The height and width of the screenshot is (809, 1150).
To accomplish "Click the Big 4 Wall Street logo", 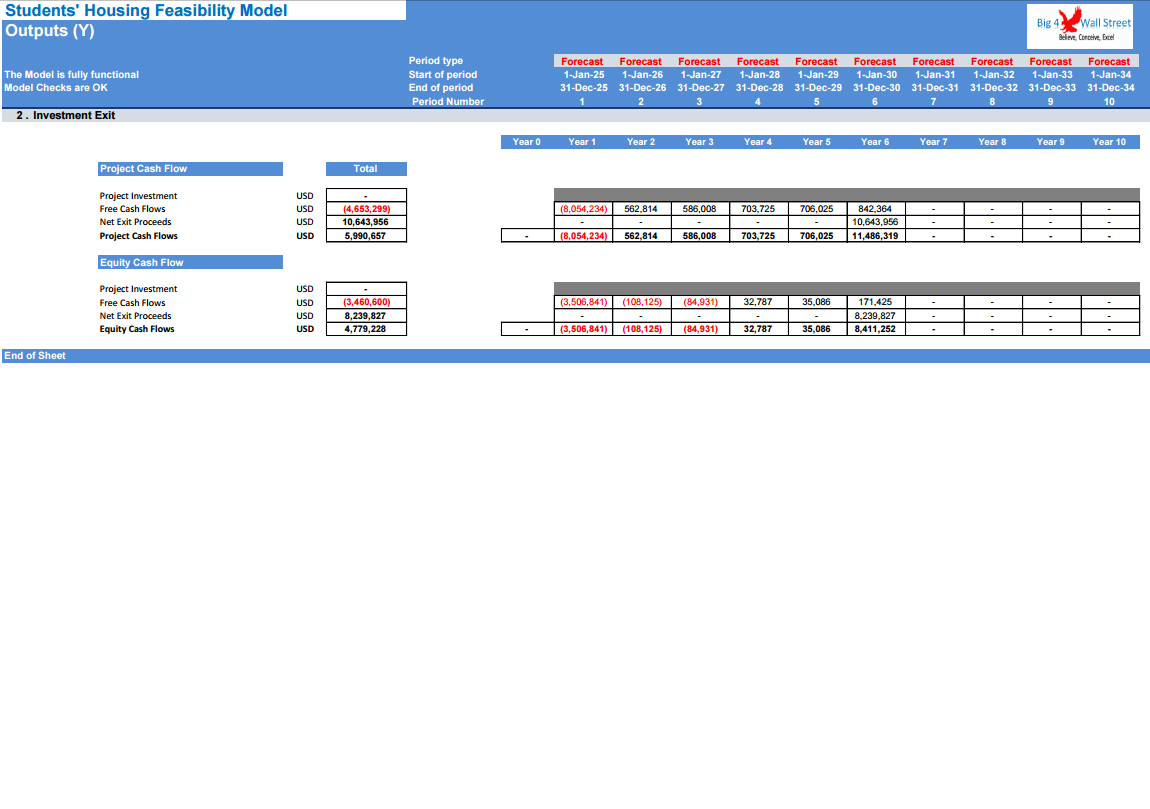I will tap(1080, 26).
